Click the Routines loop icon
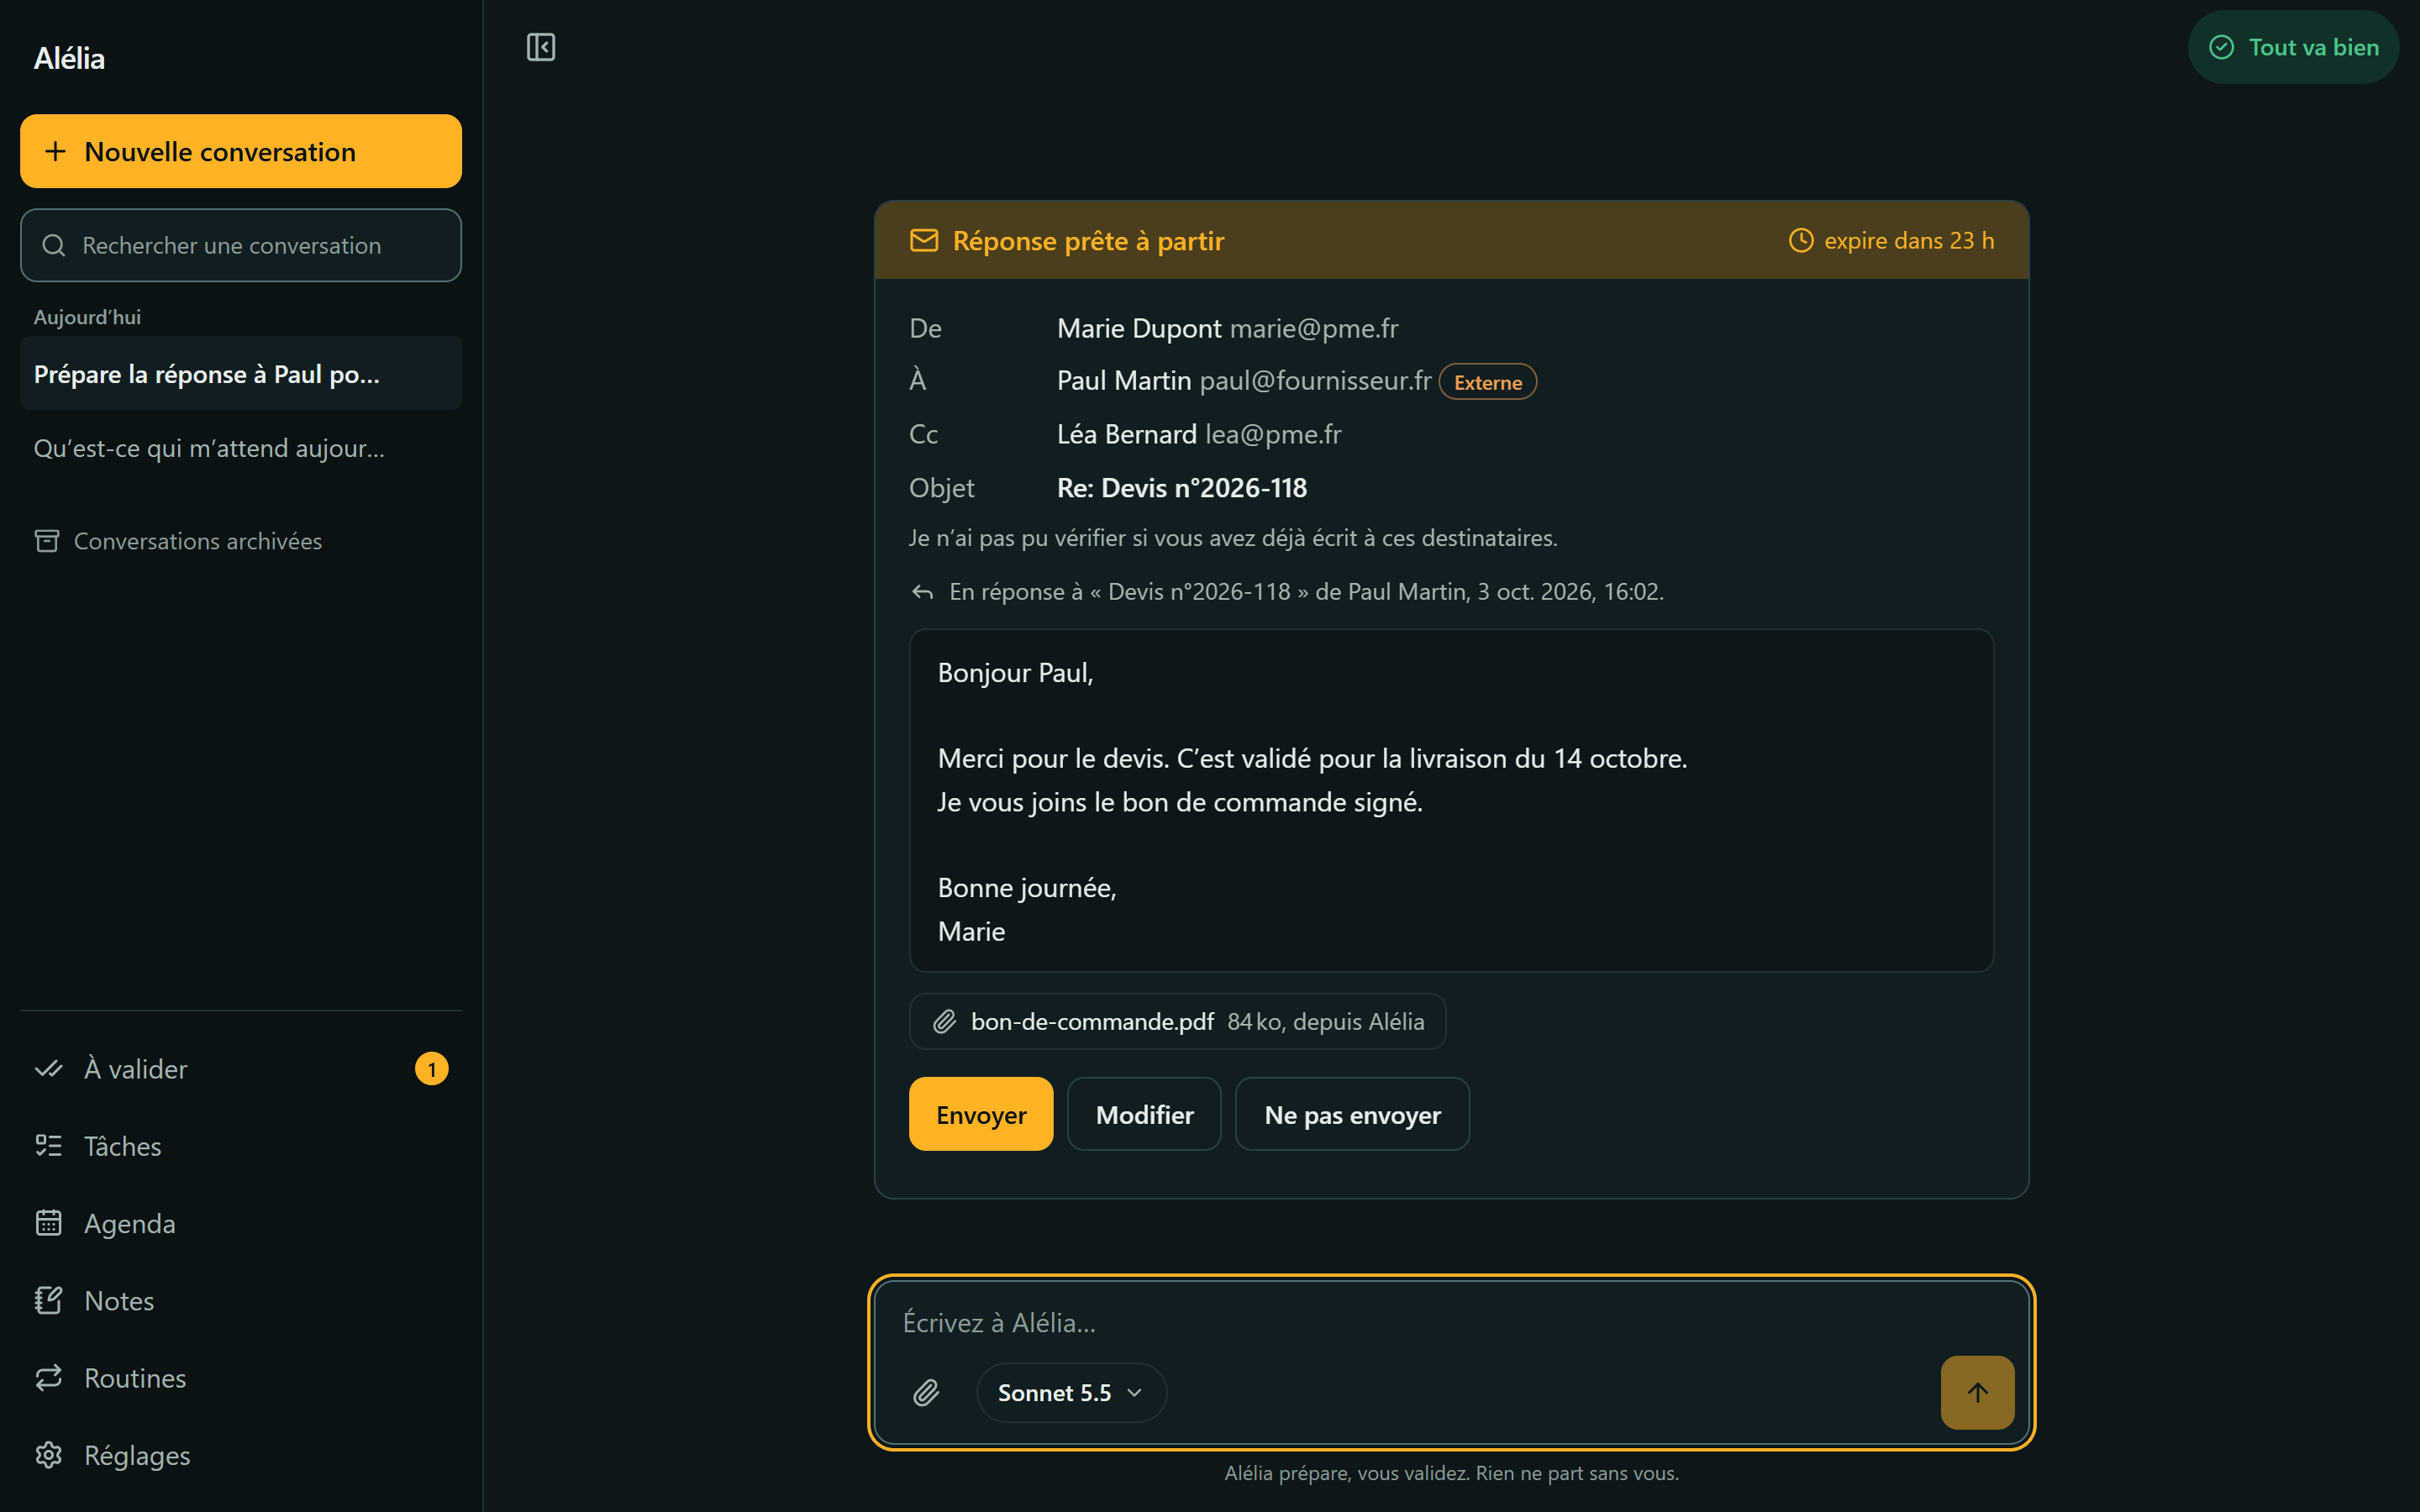2420x1512 pixels. (48, 1378)
